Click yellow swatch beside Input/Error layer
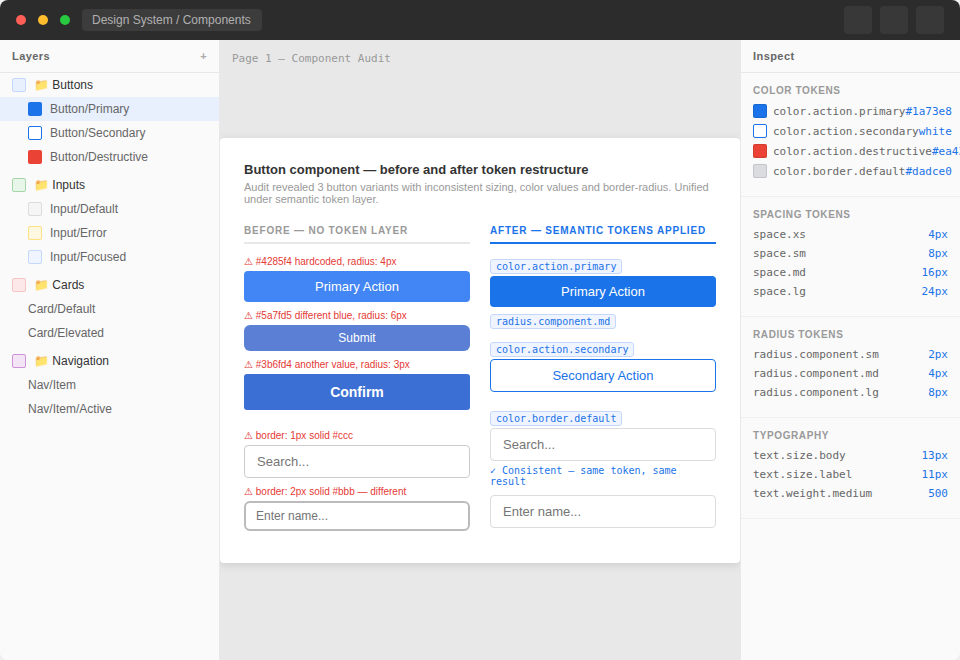The image size is (960, 660). 35,233
